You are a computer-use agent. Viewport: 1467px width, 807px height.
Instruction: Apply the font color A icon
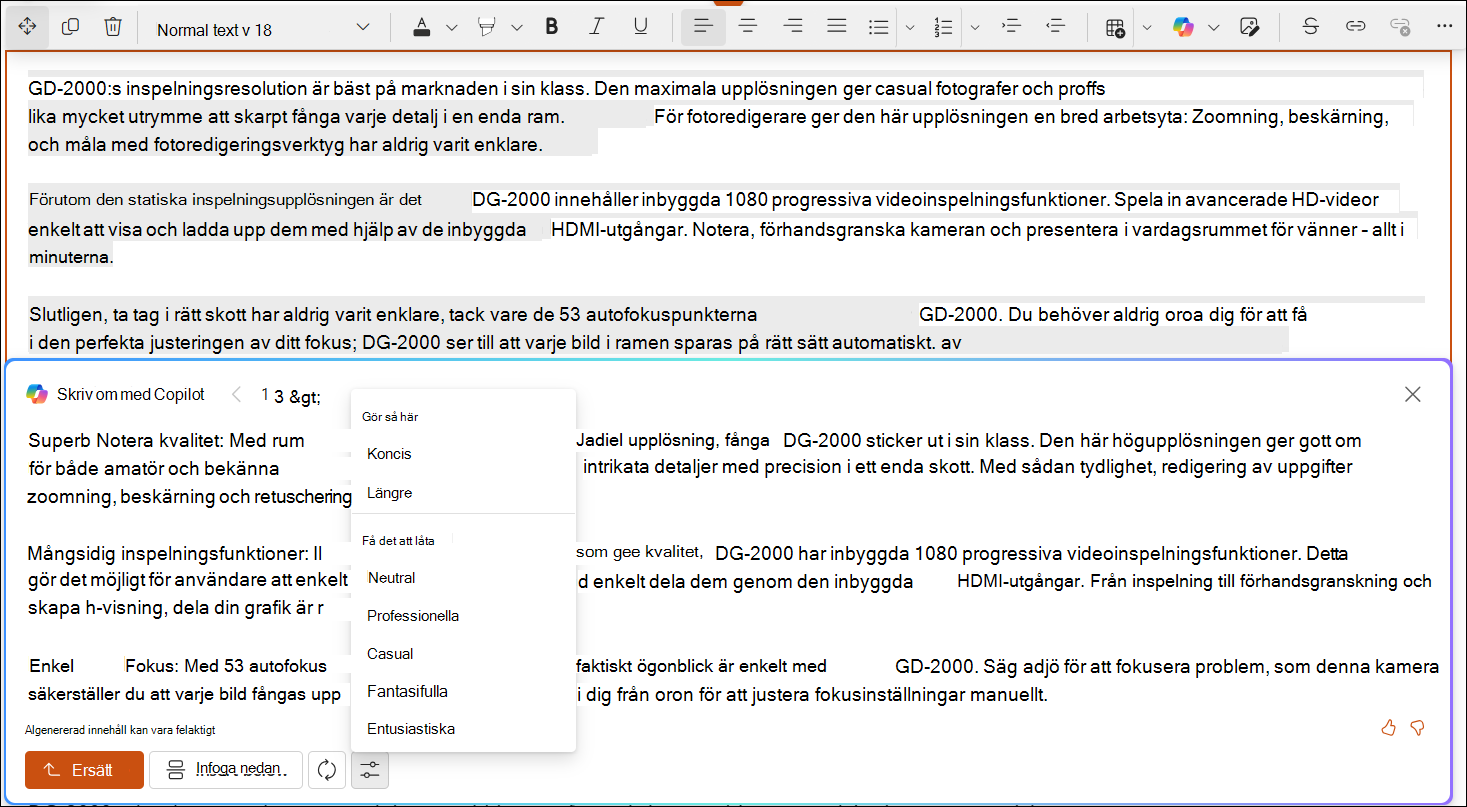pyautogui.click(x=422, y=27)
